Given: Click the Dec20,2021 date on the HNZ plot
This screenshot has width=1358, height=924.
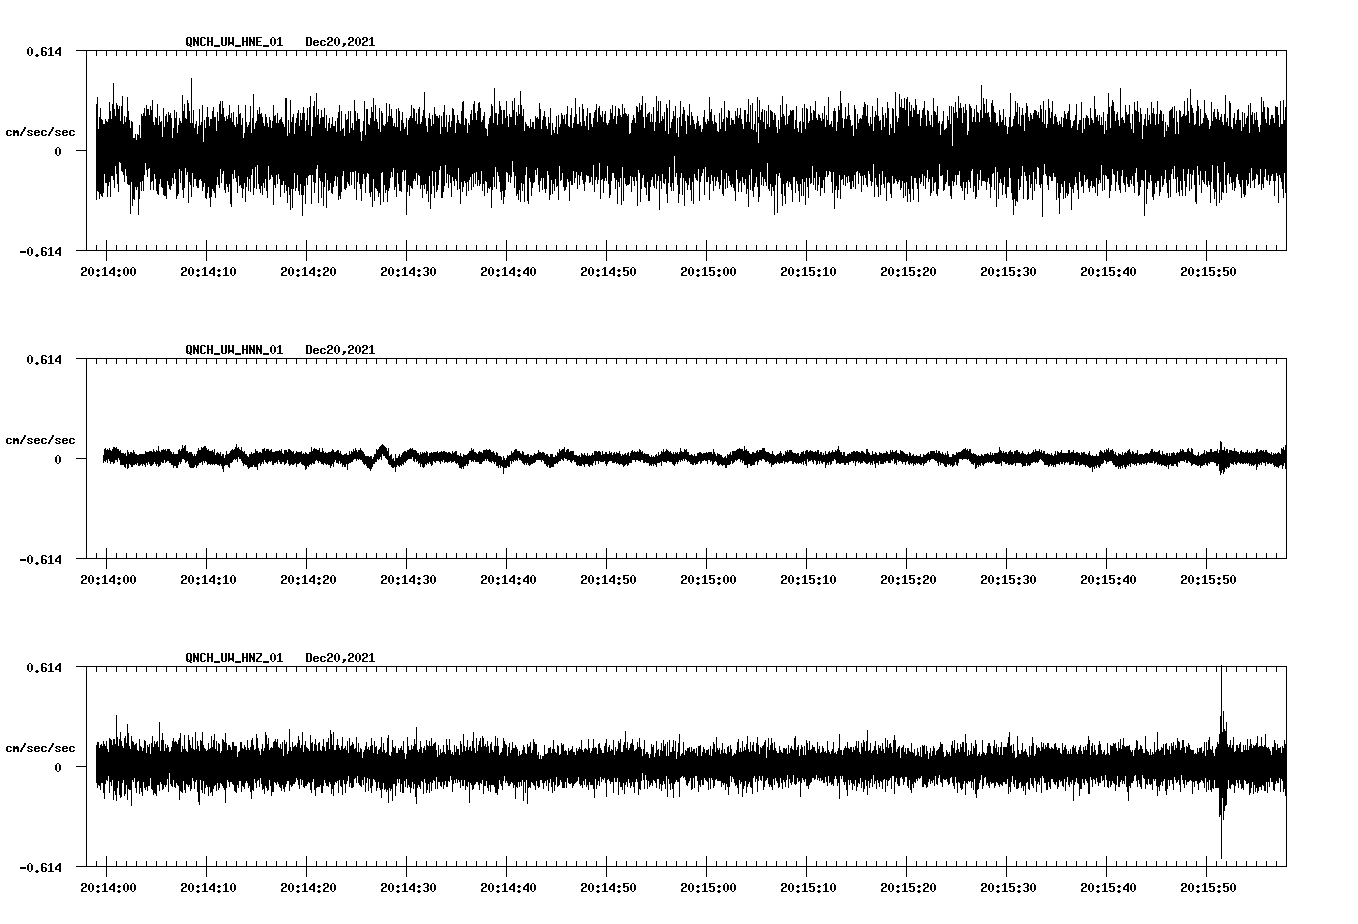Looking at the screenshot, I should click(340, 658).
